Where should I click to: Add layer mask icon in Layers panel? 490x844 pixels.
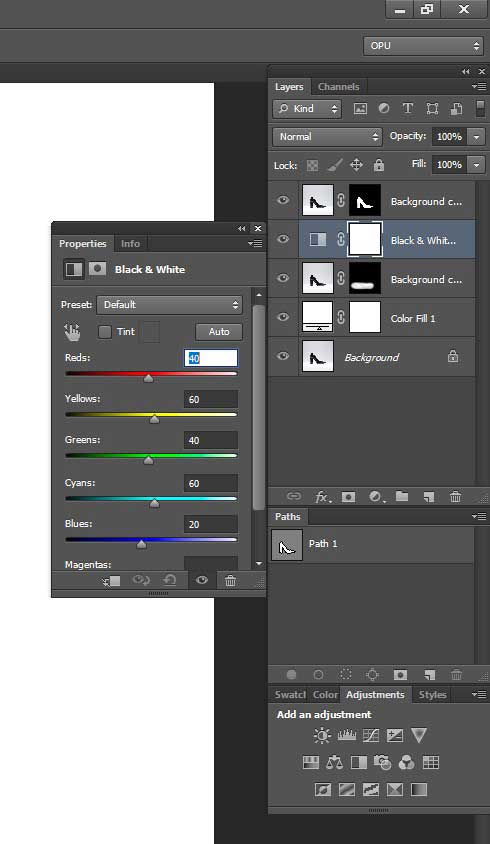tap(348, 497)
